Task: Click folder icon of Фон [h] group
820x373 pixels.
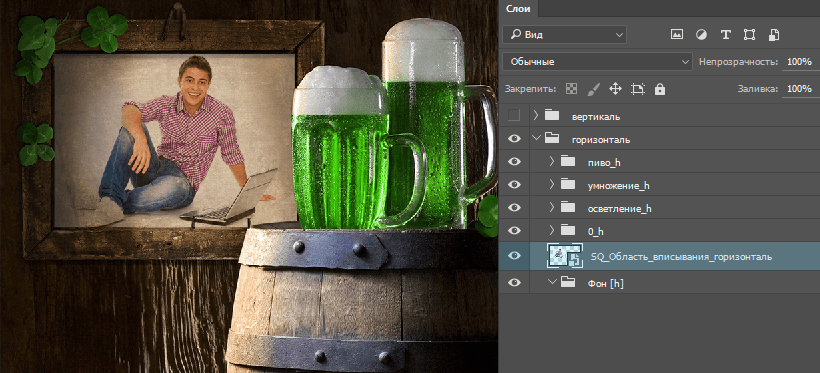Action: (x=568, y=282)
